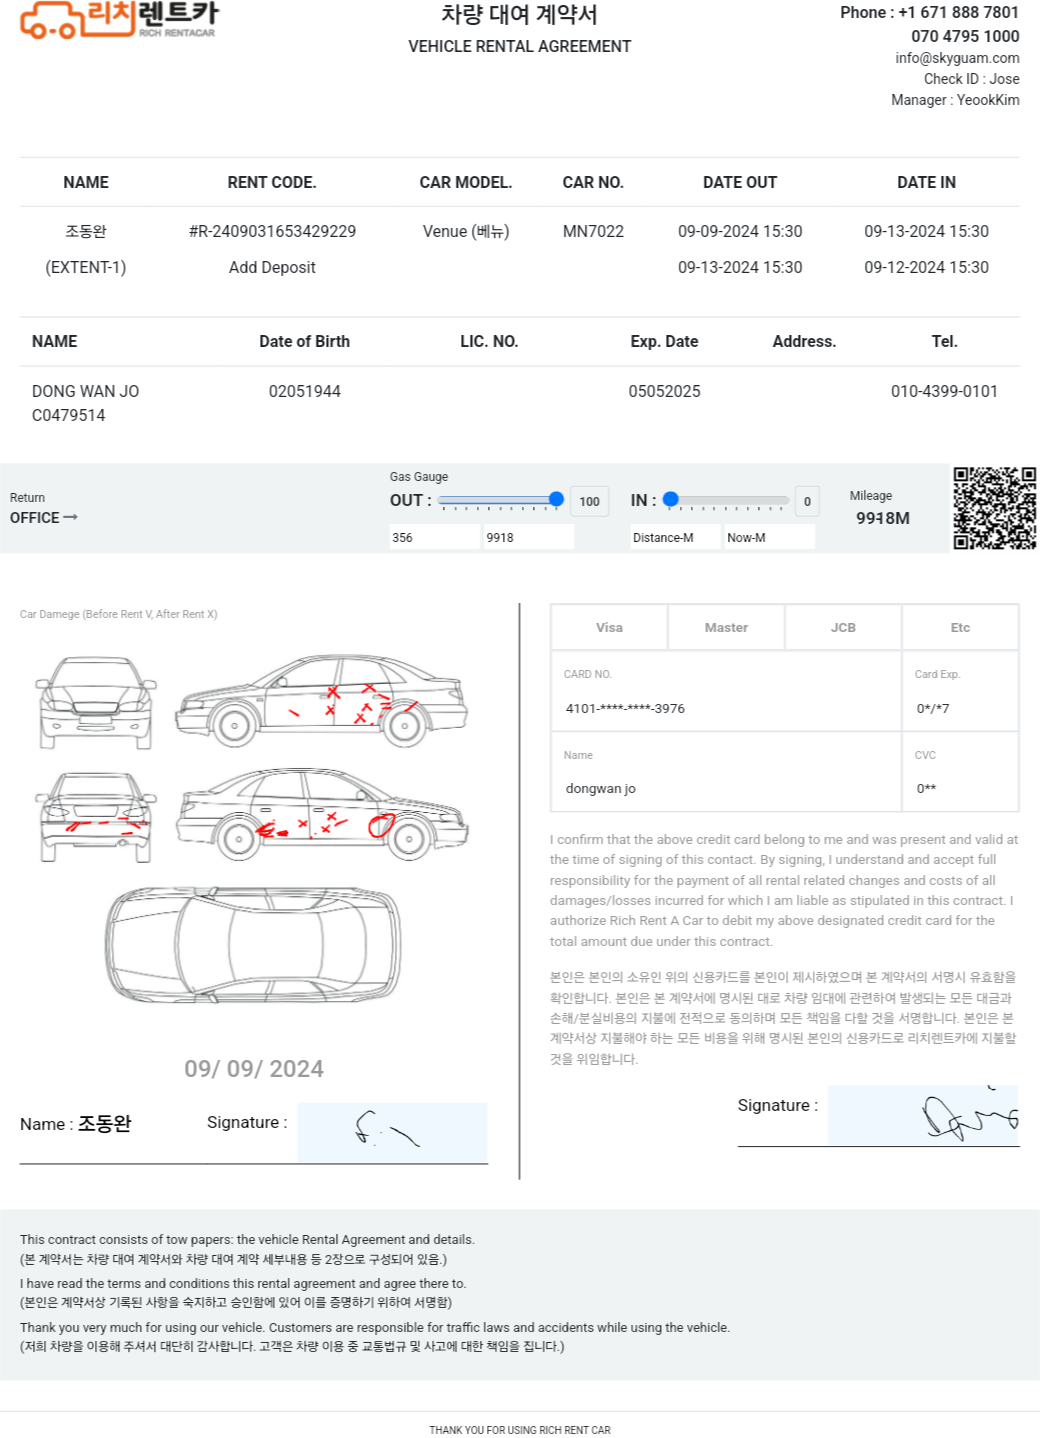Select the JCB card tab
Image resolution: width=1040 pixels, height=1438 pixels.
[843, 627]
